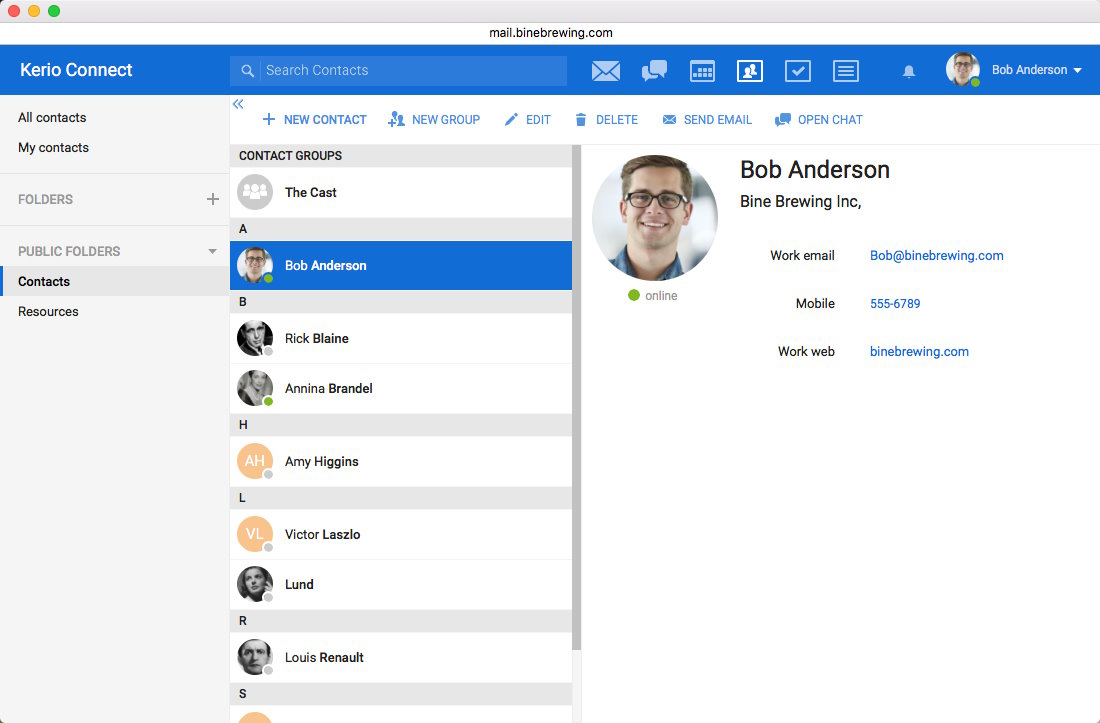Open Bob Anderson user menu dropdown
This screenshot has height=723, width=1100.
click(1037, 70)
